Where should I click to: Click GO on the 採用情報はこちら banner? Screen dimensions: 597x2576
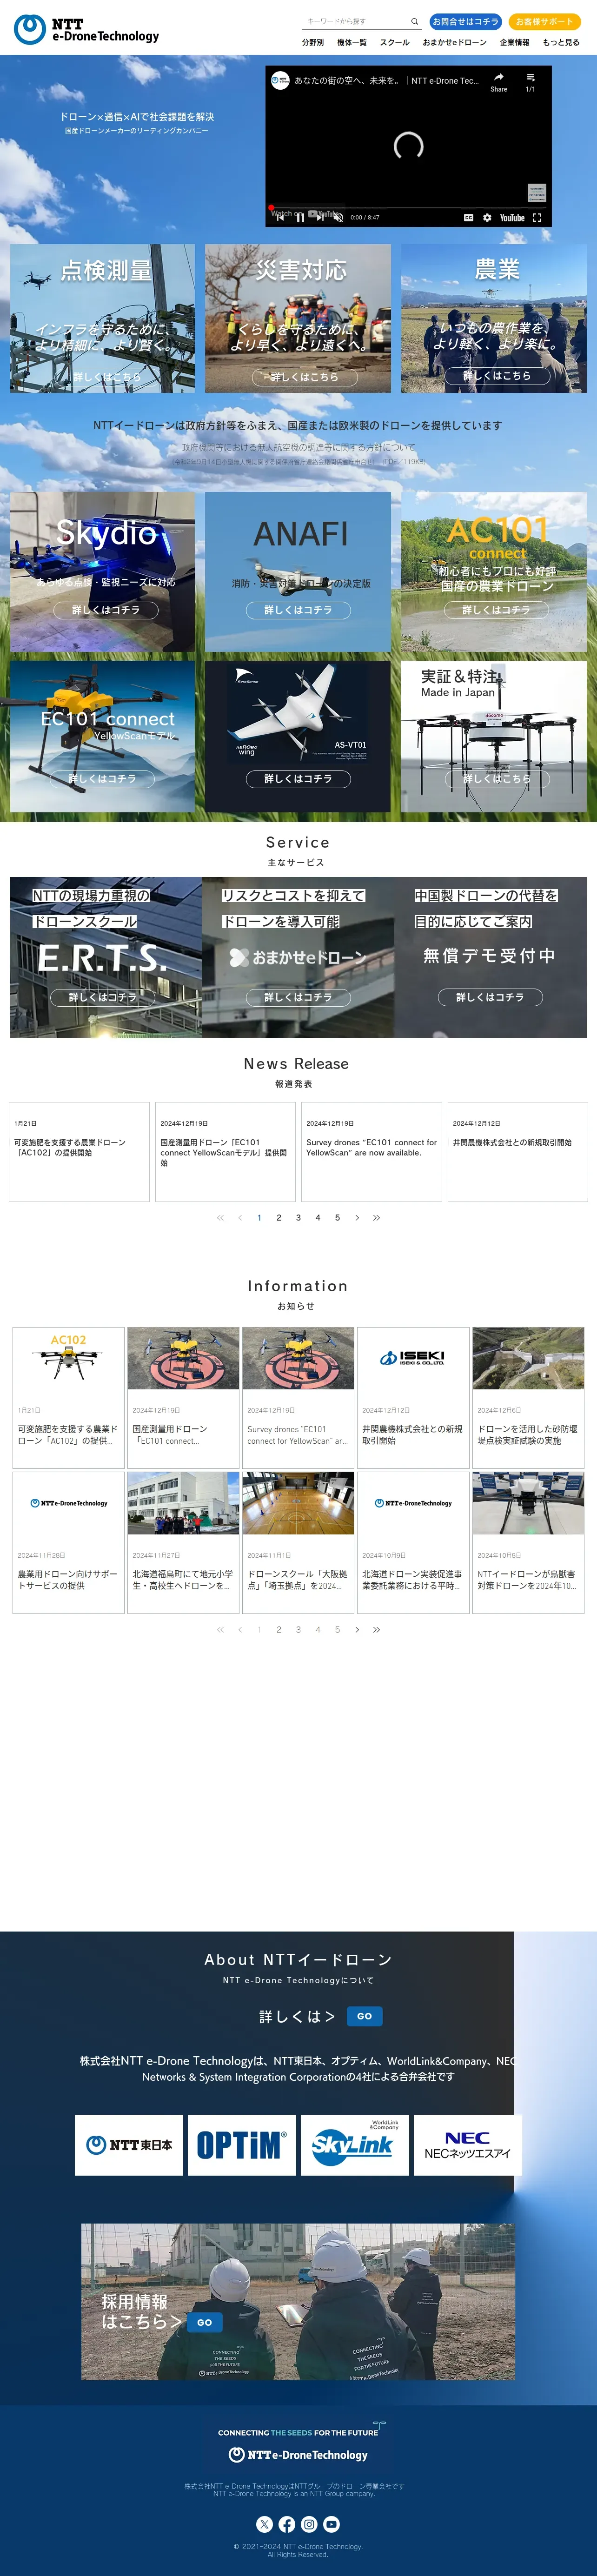pos(205,2323)
